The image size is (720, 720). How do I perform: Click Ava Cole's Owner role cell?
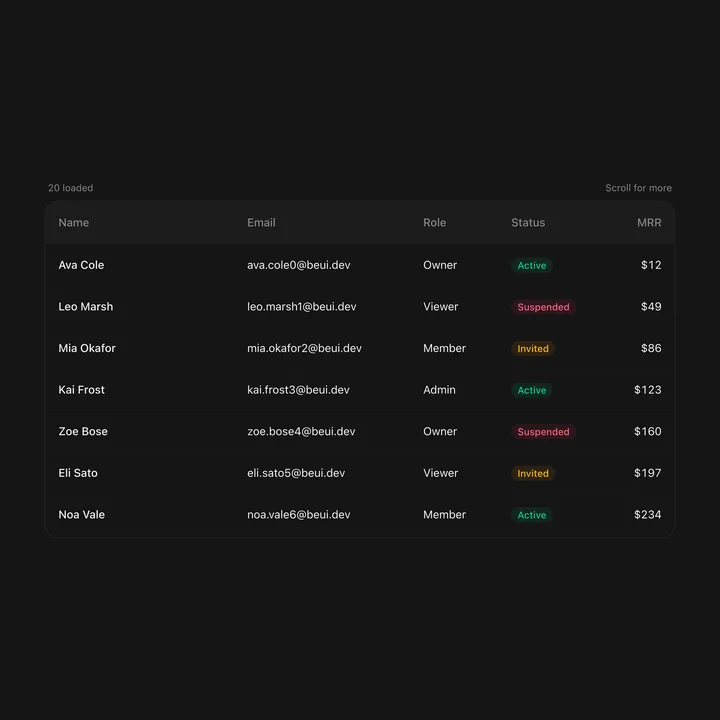pyautogui.click(x=440, y=265)
